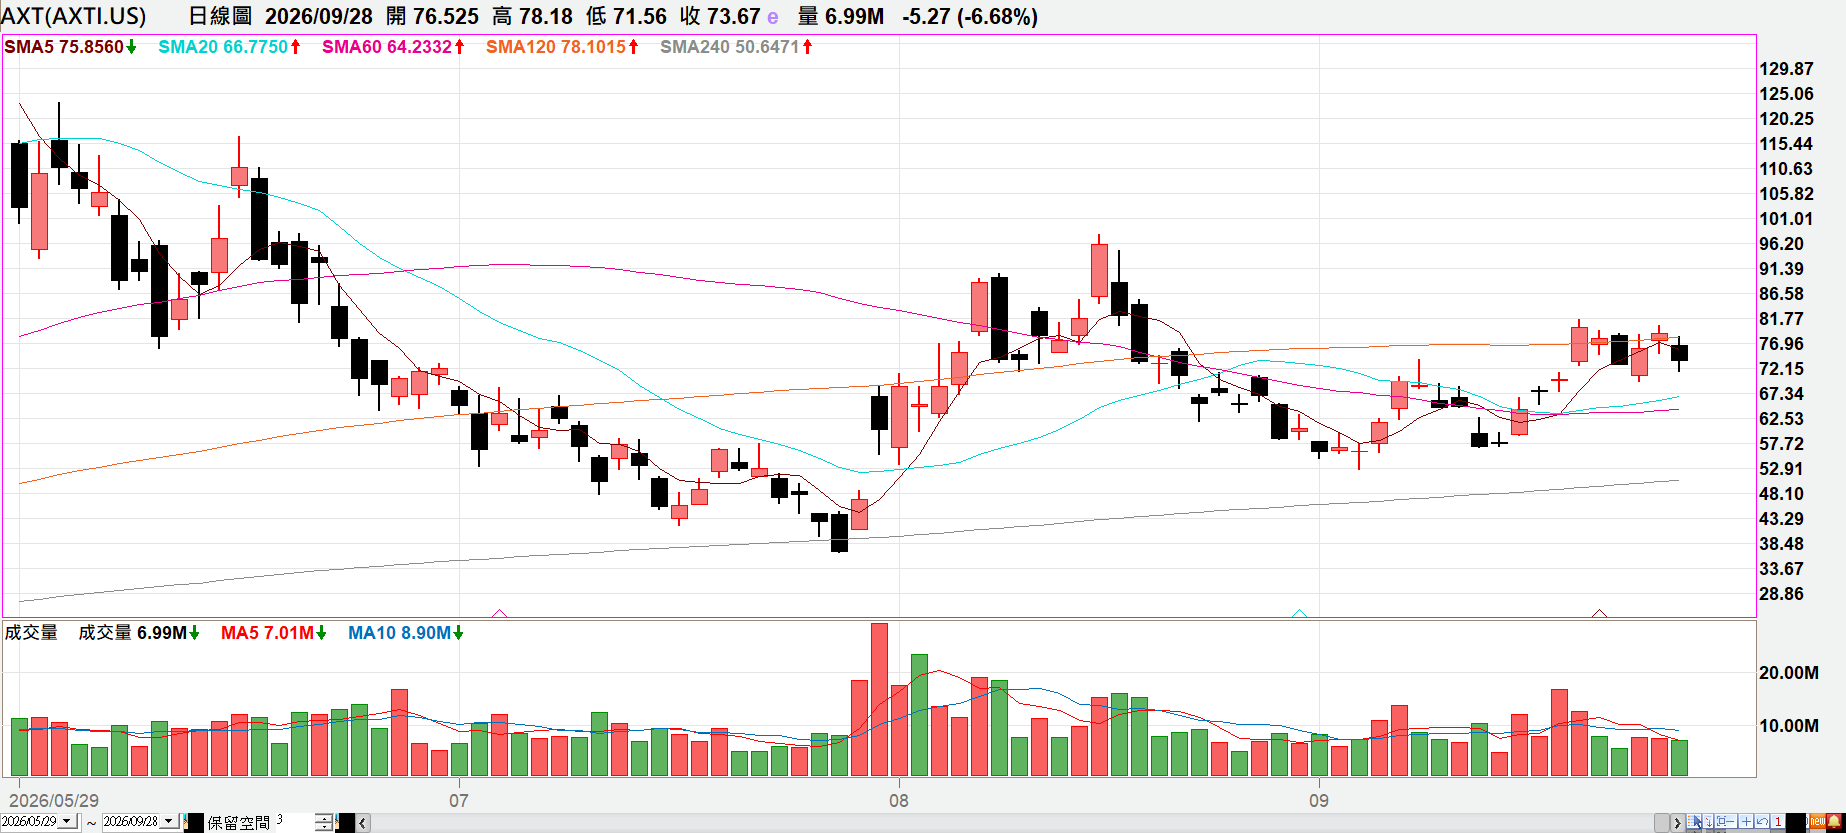Click the 量 6.99M volume text in the header
Screen dimensions: 1846x833
tap(841, 17)
